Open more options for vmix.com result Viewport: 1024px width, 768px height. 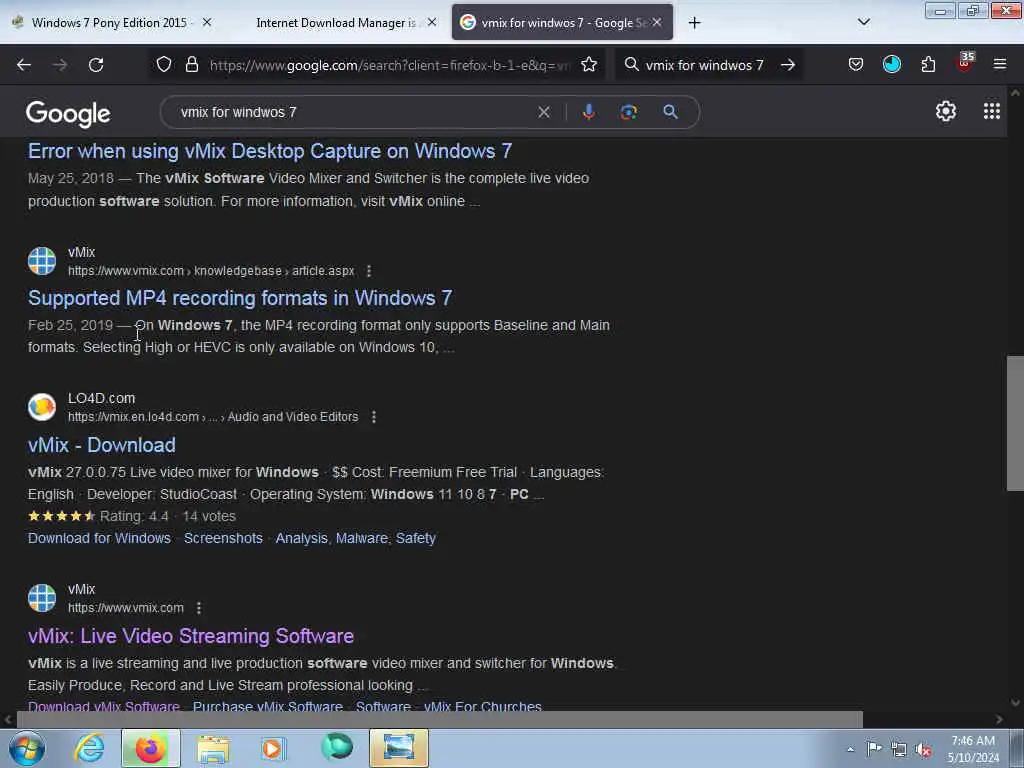(x=199, y=608)
